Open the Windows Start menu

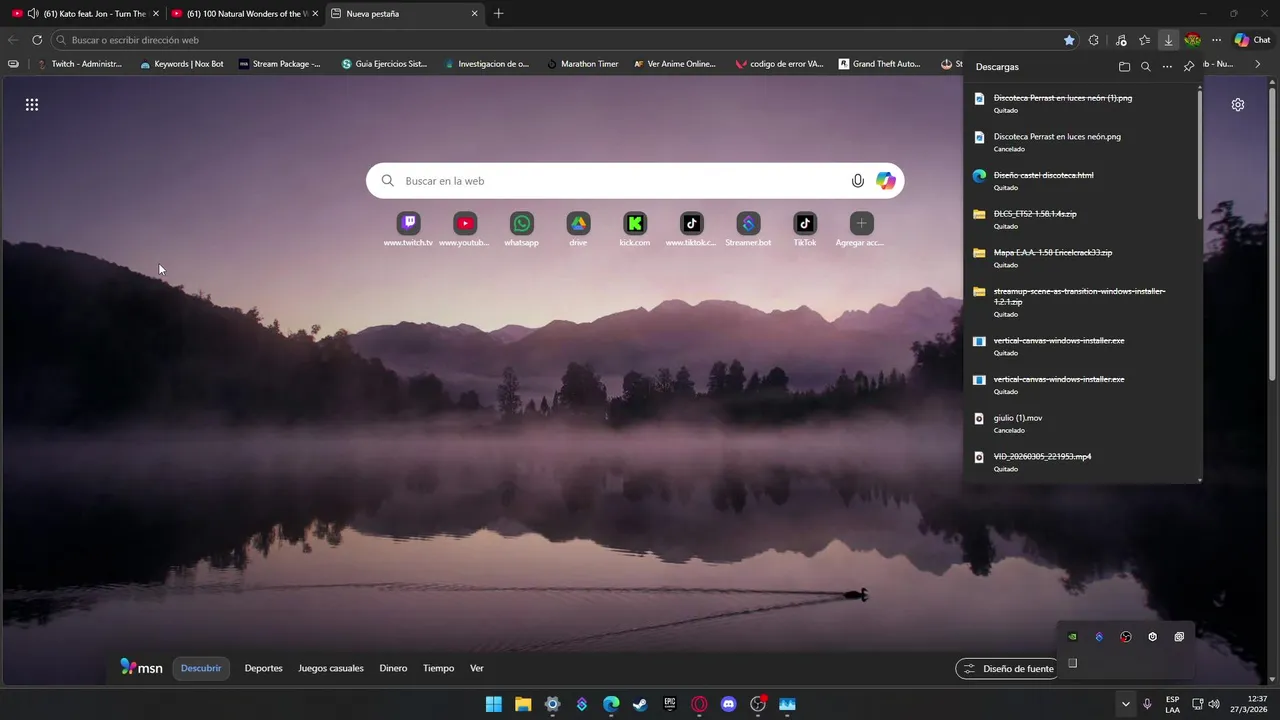494,704
